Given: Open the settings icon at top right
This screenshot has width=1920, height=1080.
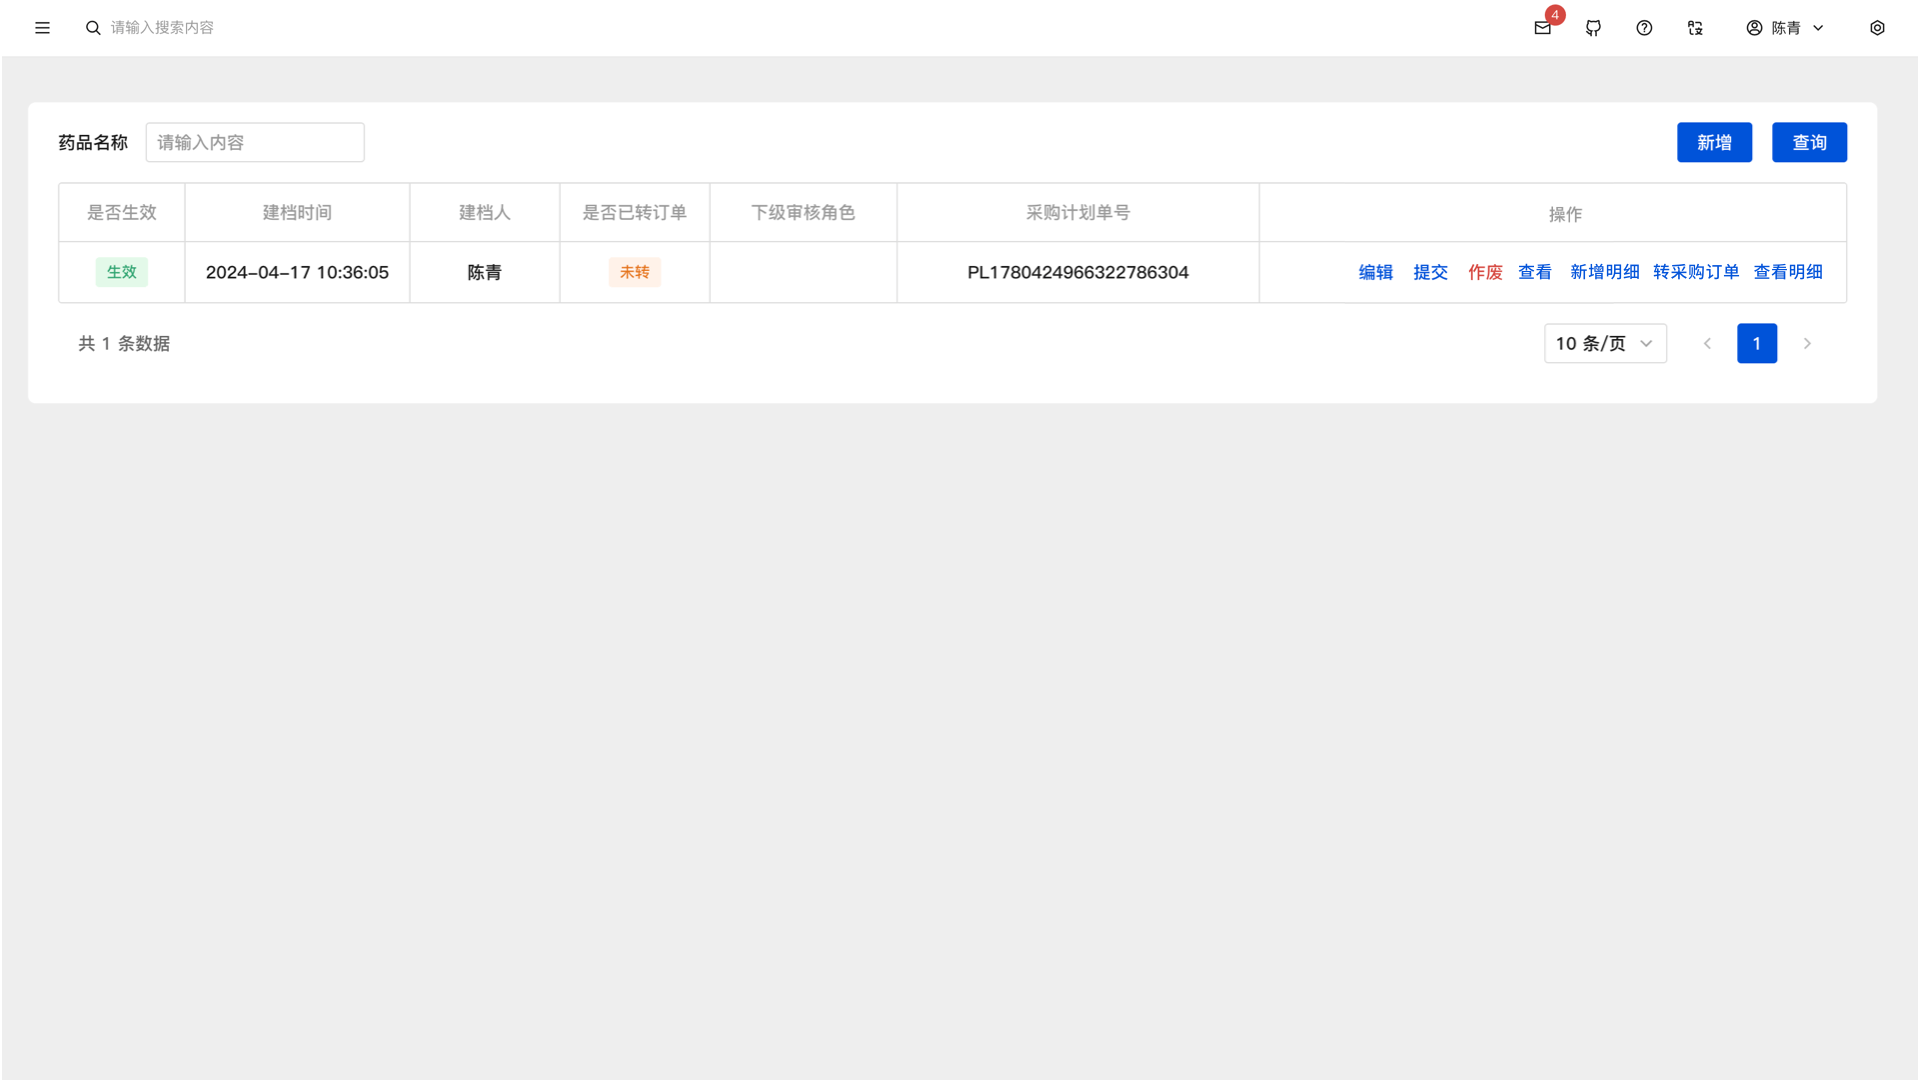Looking at the screenshot, I should tap(1877, 28).
